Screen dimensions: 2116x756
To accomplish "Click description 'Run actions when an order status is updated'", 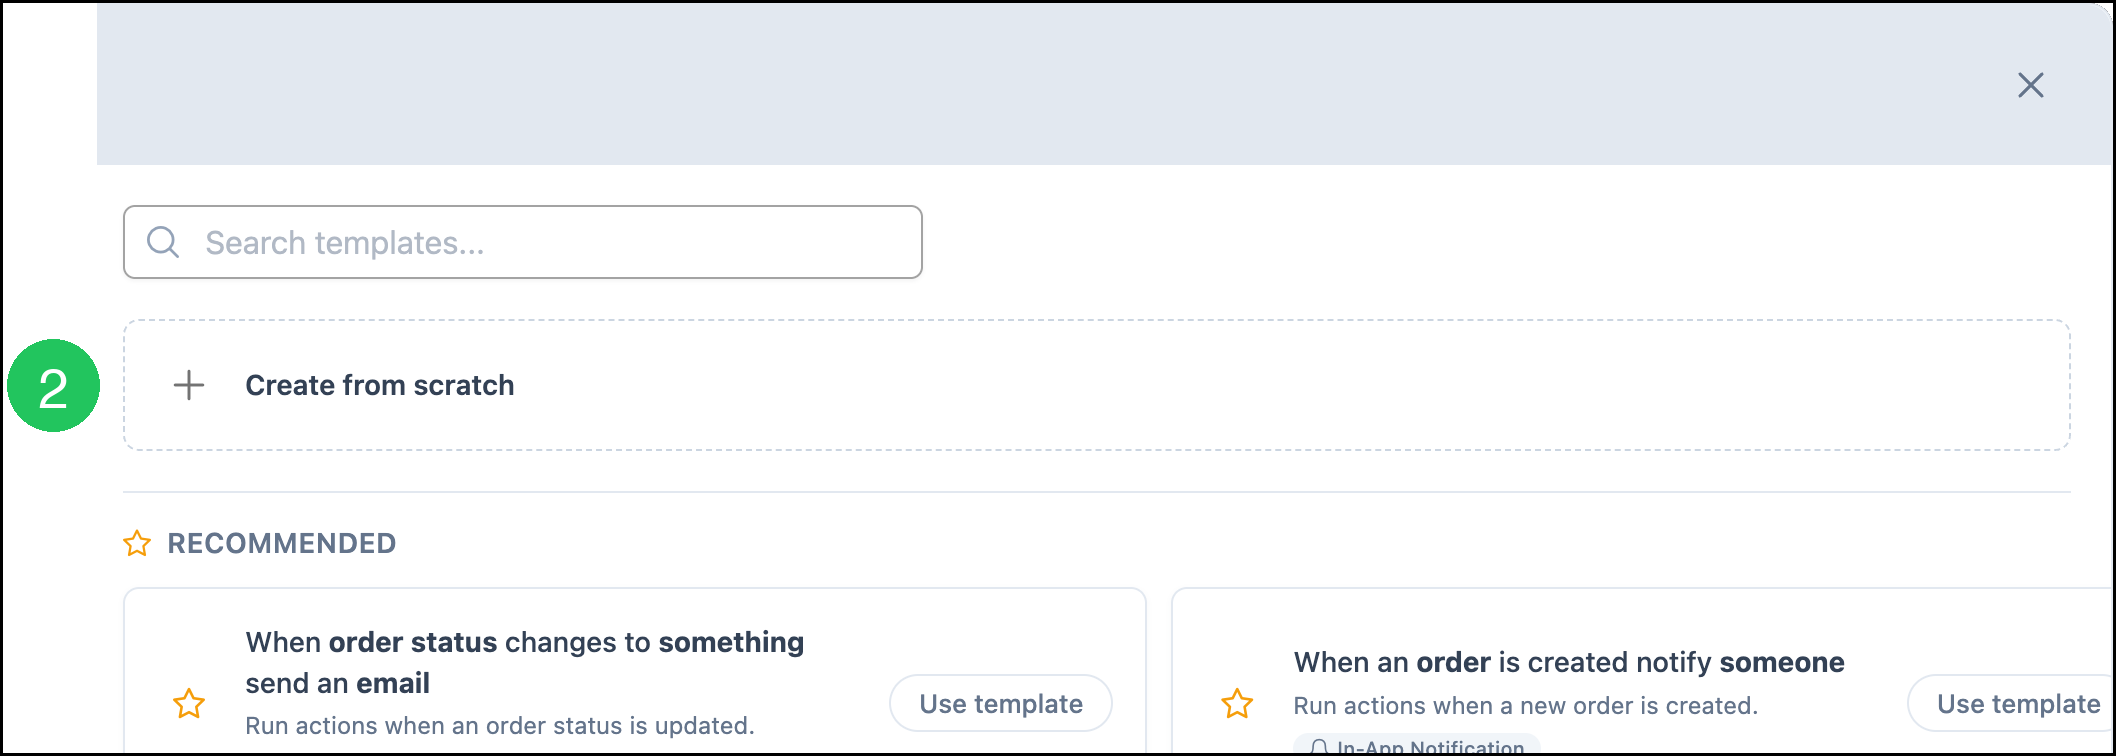I will (500, 725).
